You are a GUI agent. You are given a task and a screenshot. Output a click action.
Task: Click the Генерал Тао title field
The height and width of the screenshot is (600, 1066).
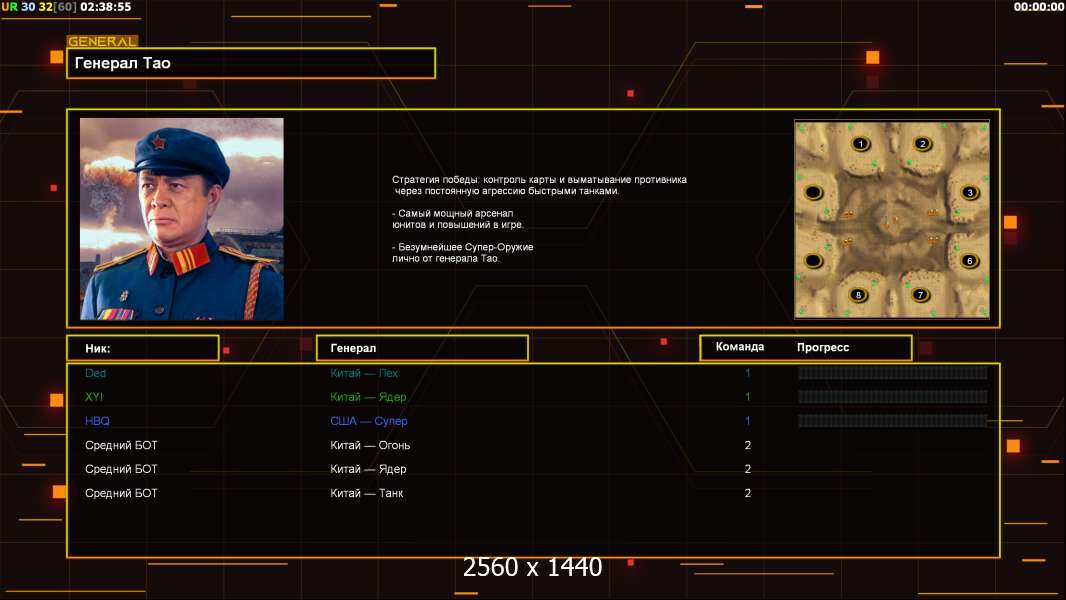click(251, 63)
